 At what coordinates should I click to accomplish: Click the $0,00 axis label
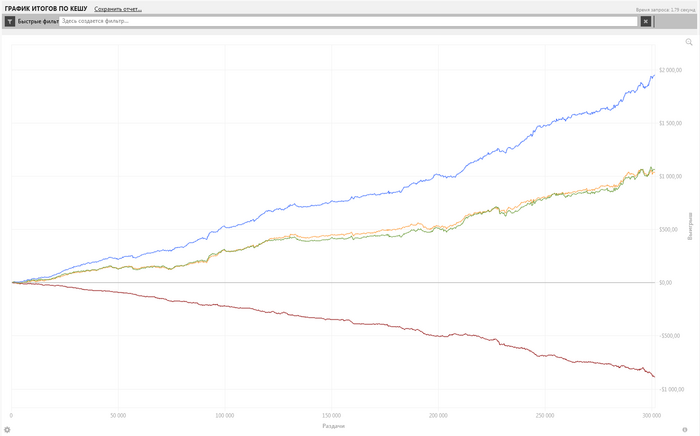click(665, 282)
